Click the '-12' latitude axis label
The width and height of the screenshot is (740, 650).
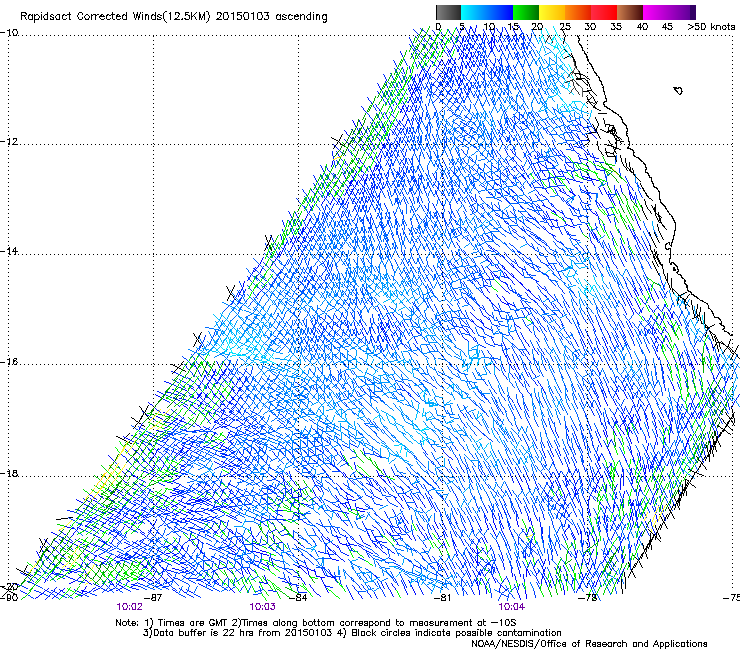9,142
